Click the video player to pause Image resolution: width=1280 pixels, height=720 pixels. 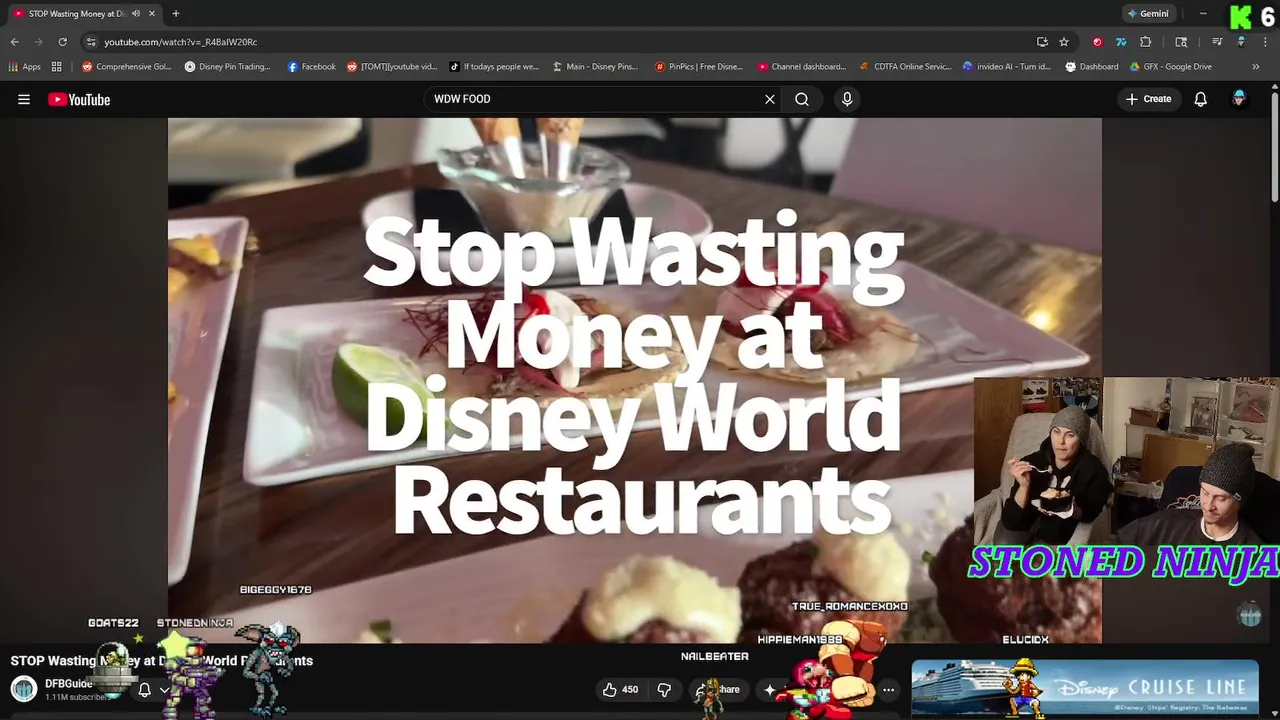tap(634, 380)
